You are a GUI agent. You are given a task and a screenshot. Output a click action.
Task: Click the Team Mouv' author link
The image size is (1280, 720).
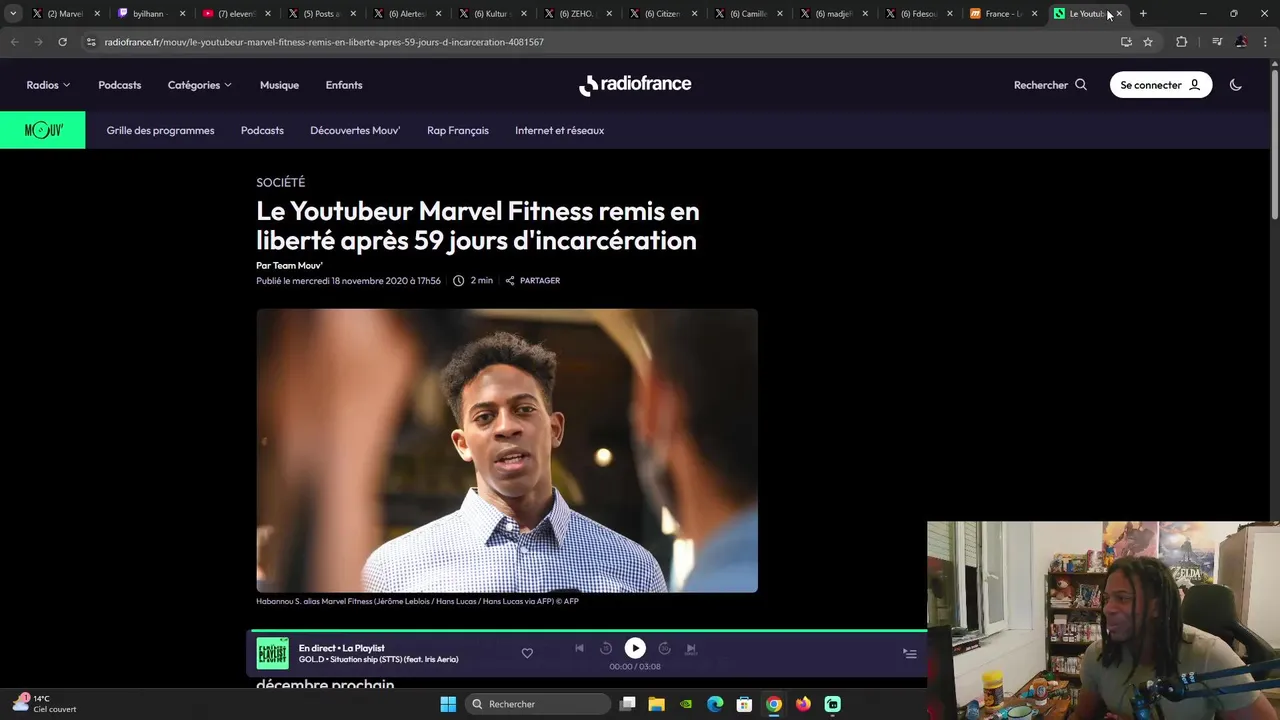click(297, 265)
